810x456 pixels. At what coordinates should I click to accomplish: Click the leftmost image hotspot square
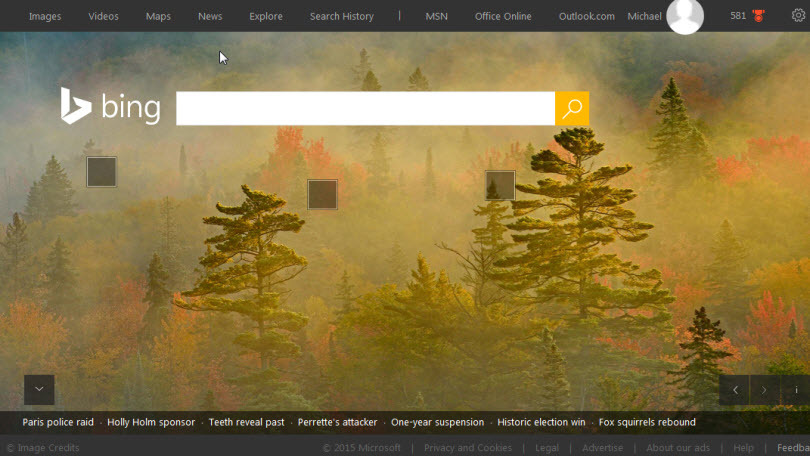[x=101, y=172]
